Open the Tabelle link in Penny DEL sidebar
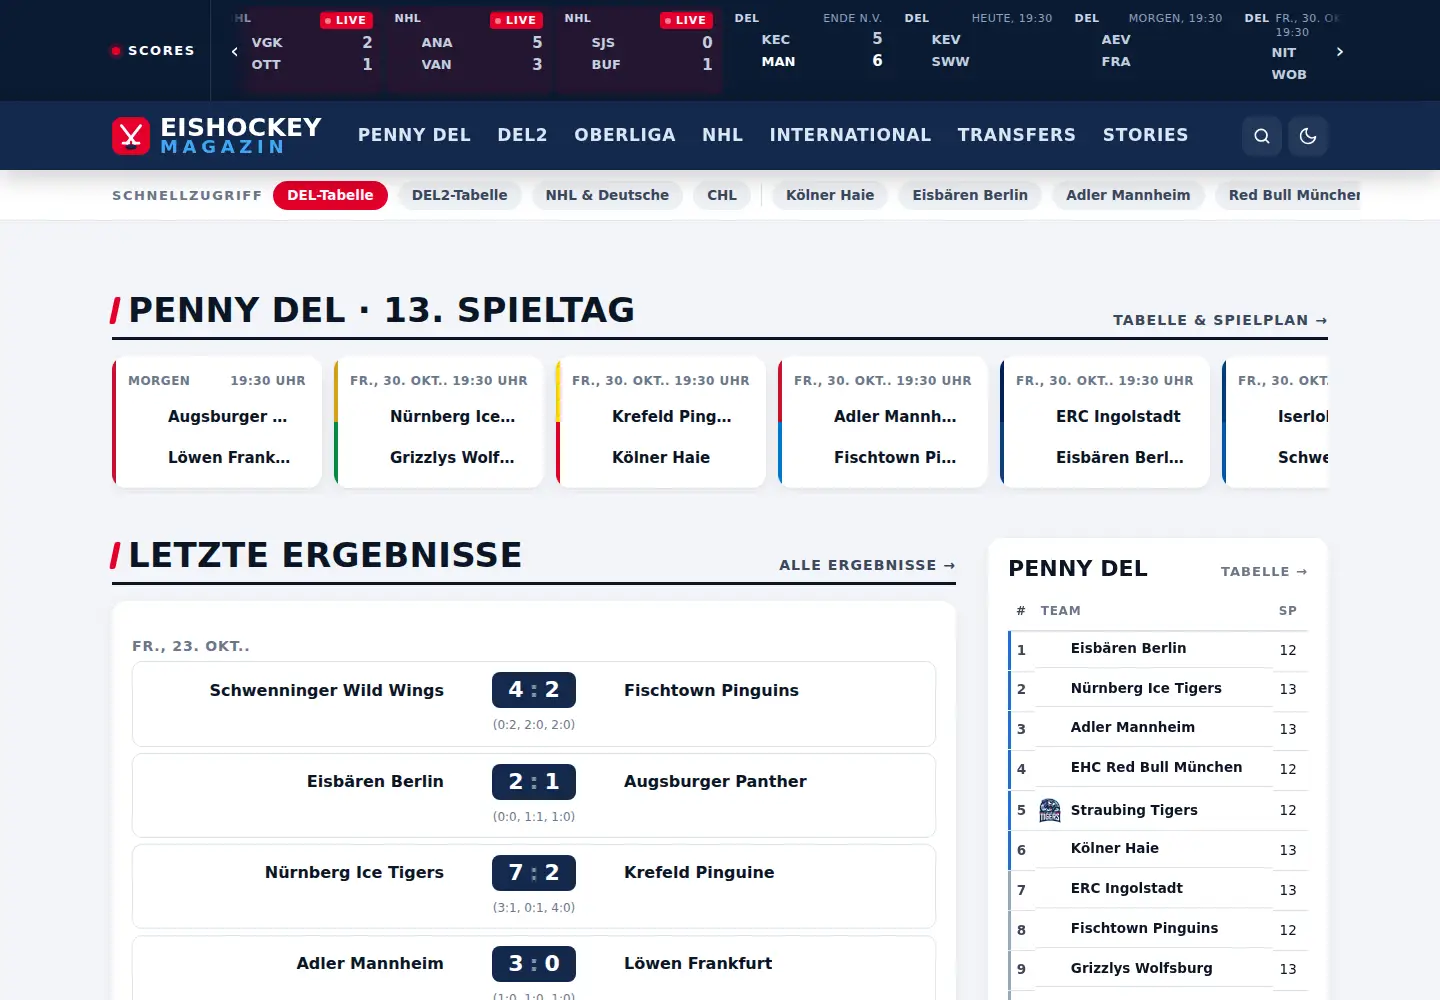 [1264, 571]
